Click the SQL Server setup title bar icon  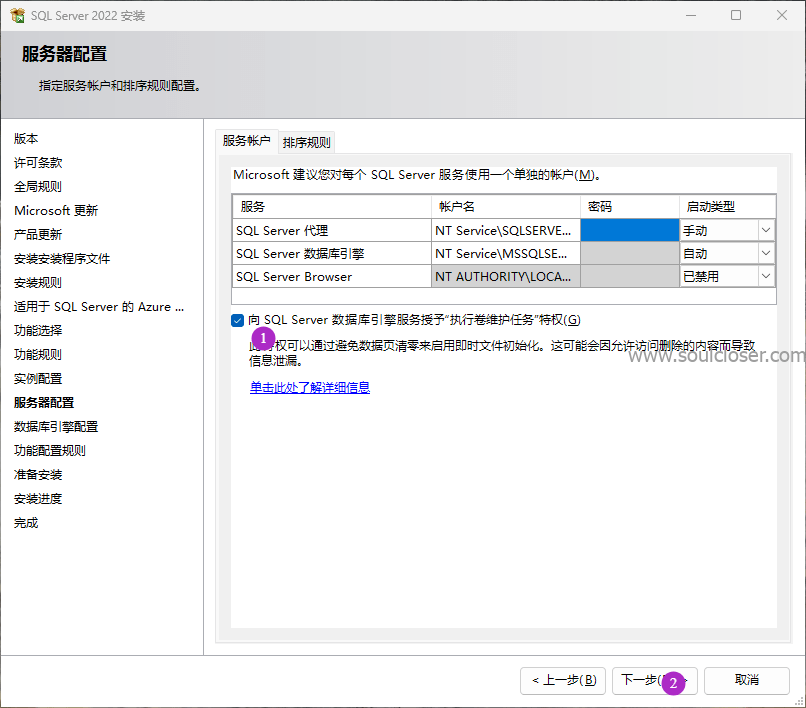click(17, 15)
